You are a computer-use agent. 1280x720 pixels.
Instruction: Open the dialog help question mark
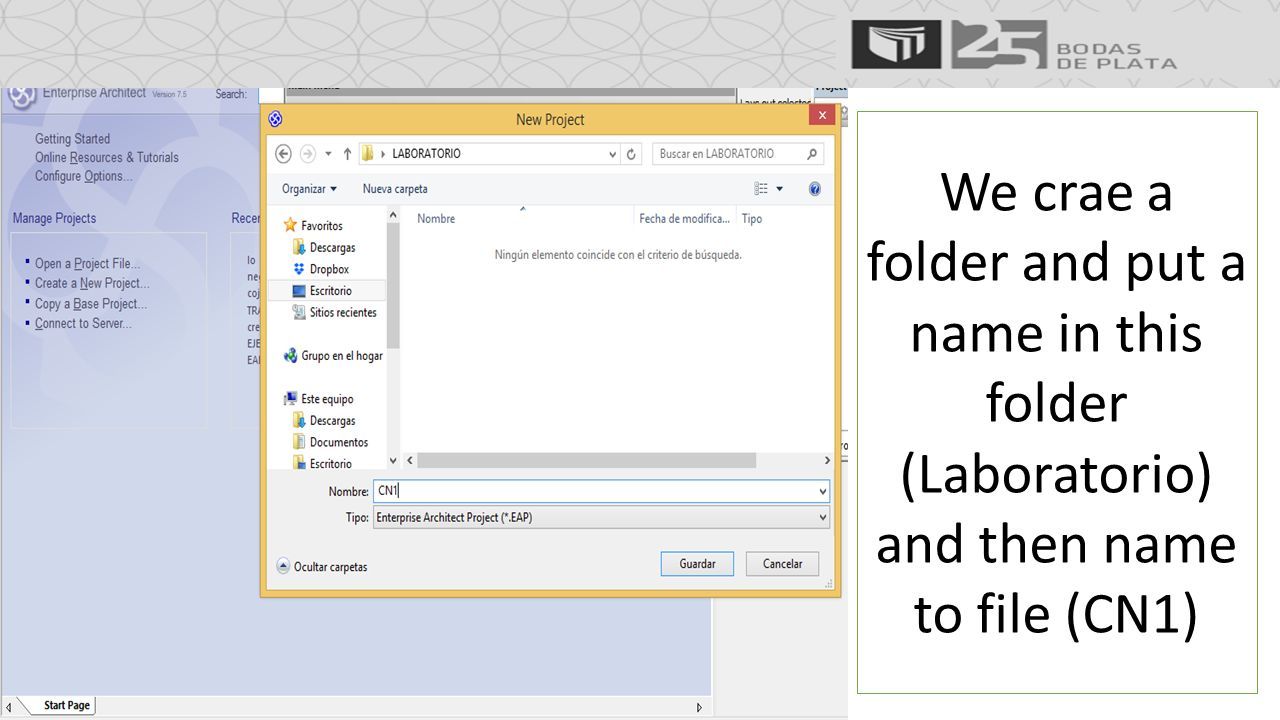[815, 189]
